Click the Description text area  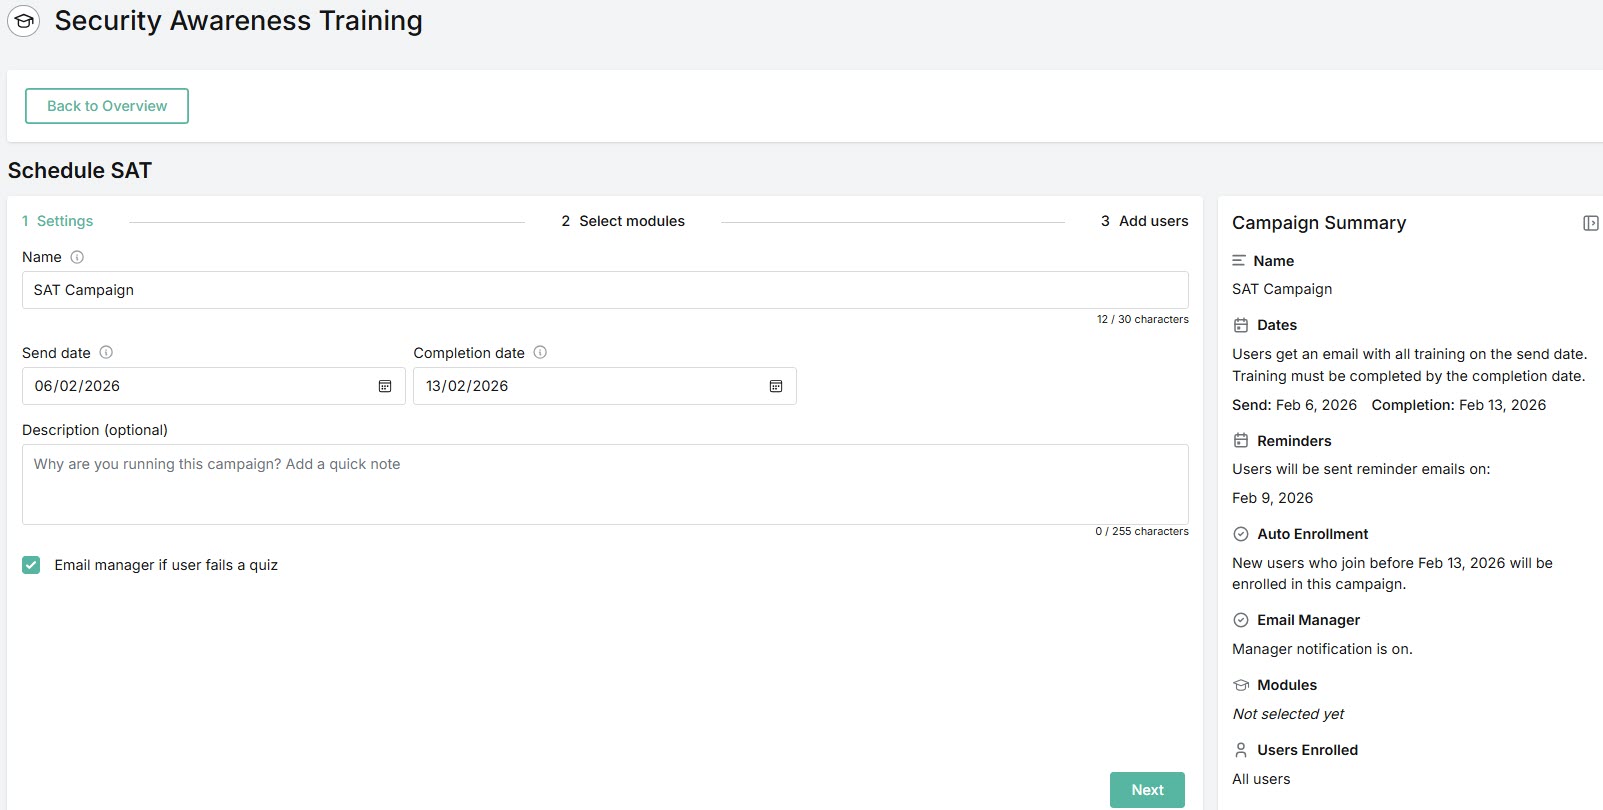point(605,484)
